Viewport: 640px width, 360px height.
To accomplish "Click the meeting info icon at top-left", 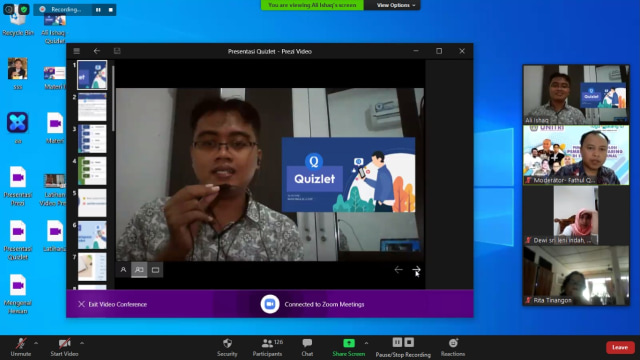I will point(9,9).
